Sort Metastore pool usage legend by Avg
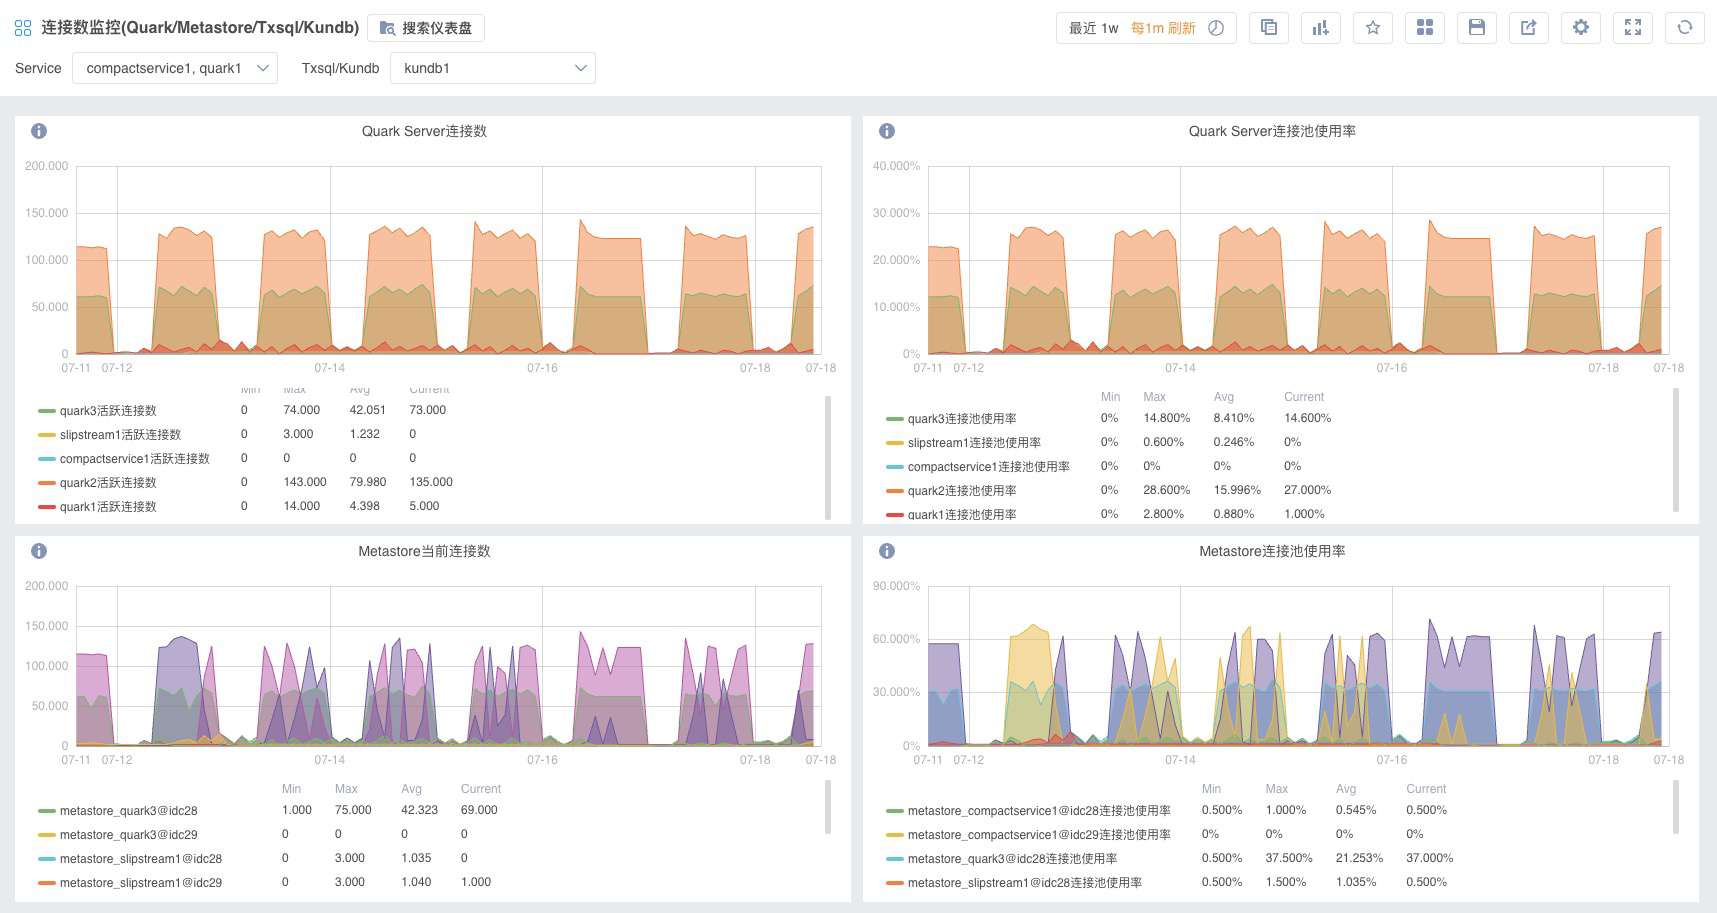 tap(1346, 789)
